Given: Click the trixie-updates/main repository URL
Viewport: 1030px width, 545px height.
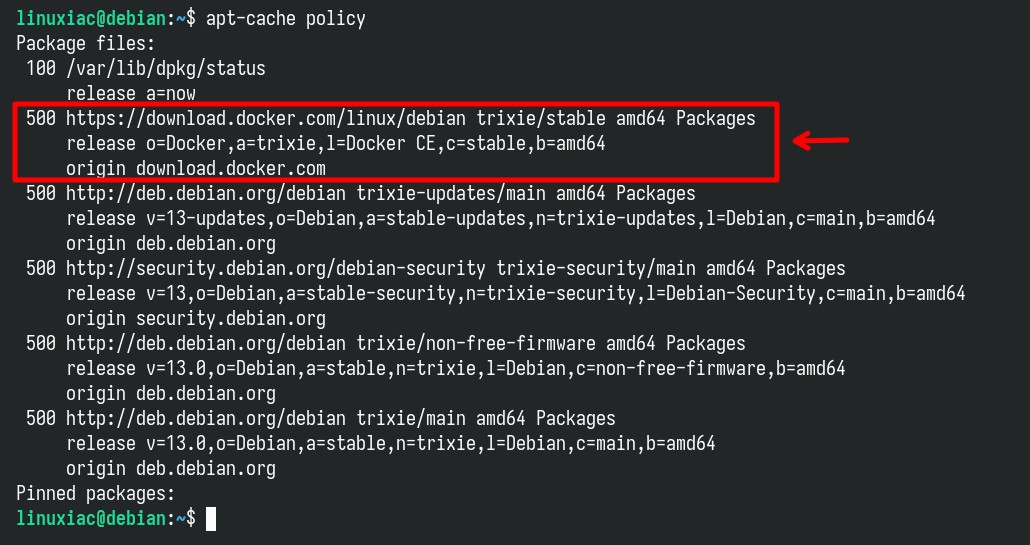Looking at the screenshot, I should click(381, 194).
